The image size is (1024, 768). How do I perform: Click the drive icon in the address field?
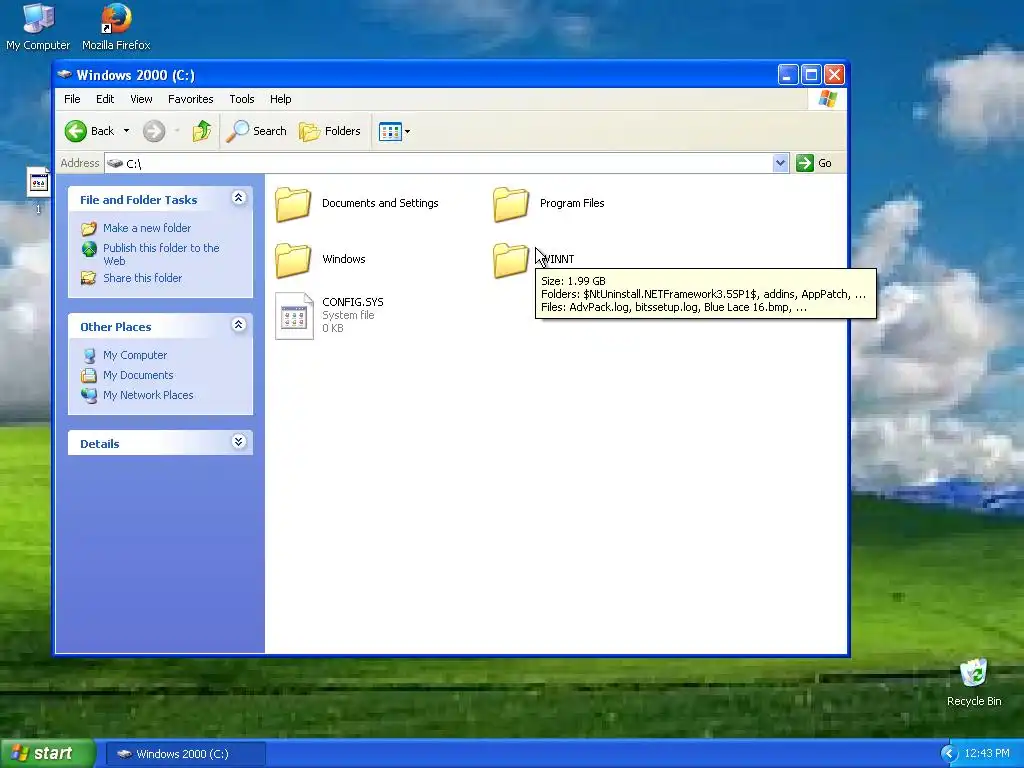(115, 163)
